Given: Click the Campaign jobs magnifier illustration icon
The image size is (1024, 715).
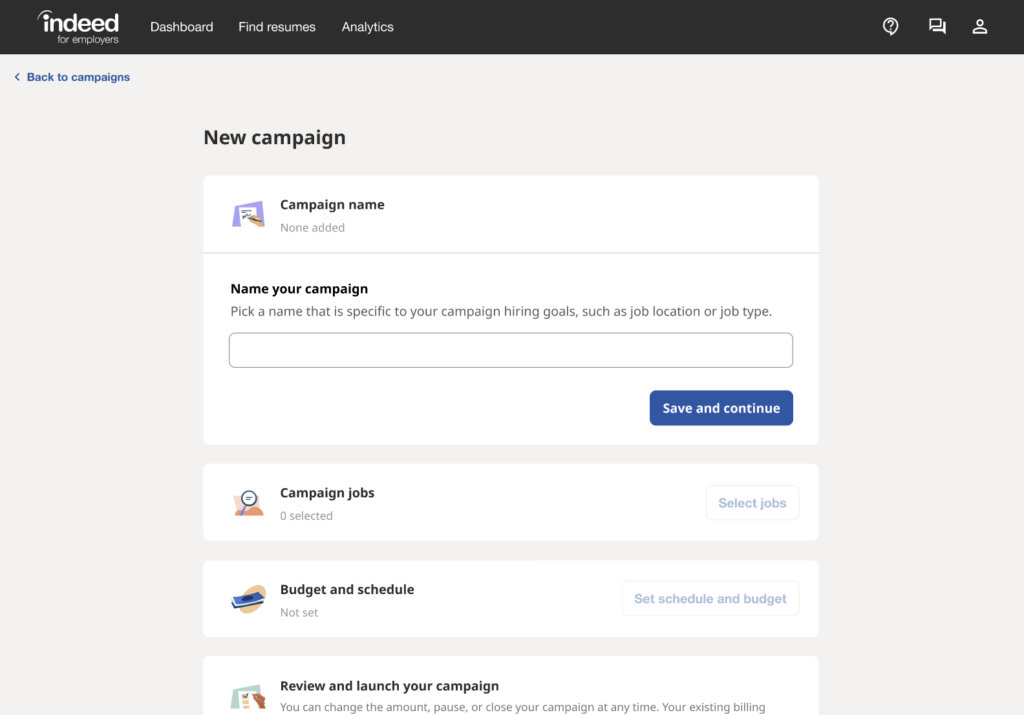Looking at the screenshot, I should point(248,502).
